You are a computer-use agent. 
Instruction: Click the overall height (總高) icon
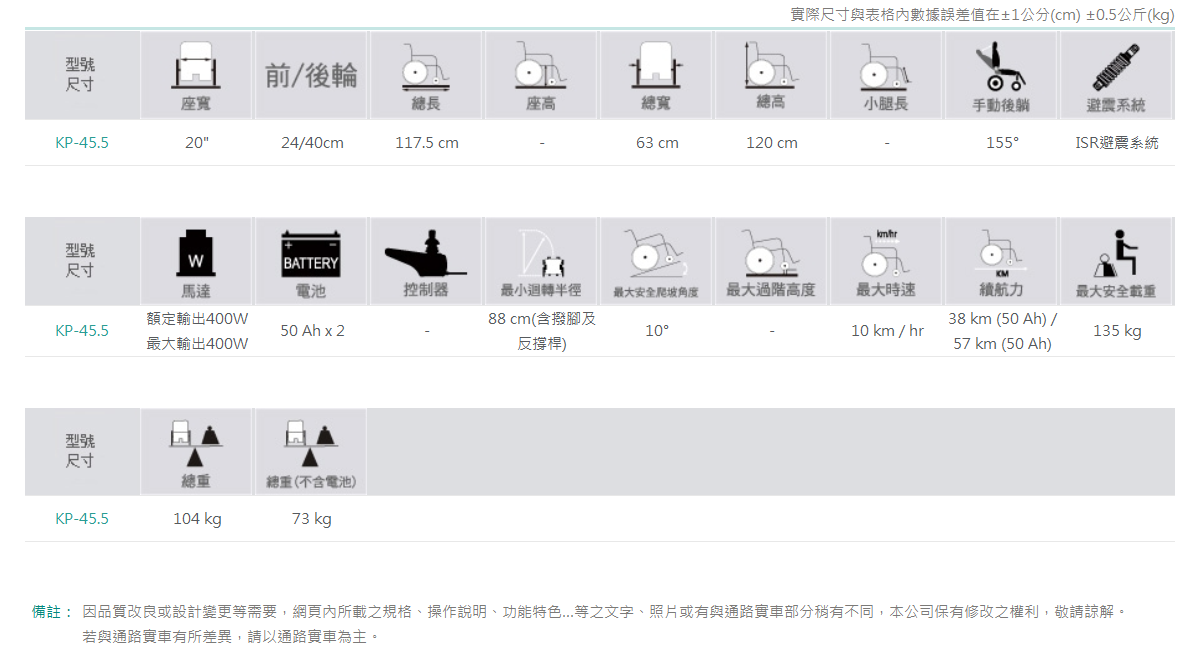[771, 66]
